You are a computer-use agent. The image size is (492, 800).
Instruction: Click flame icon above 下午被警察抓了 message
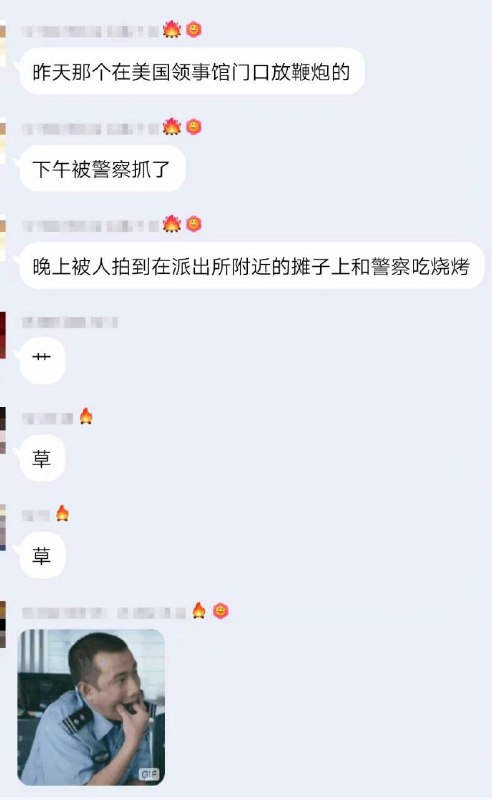(x=172, y=126)
